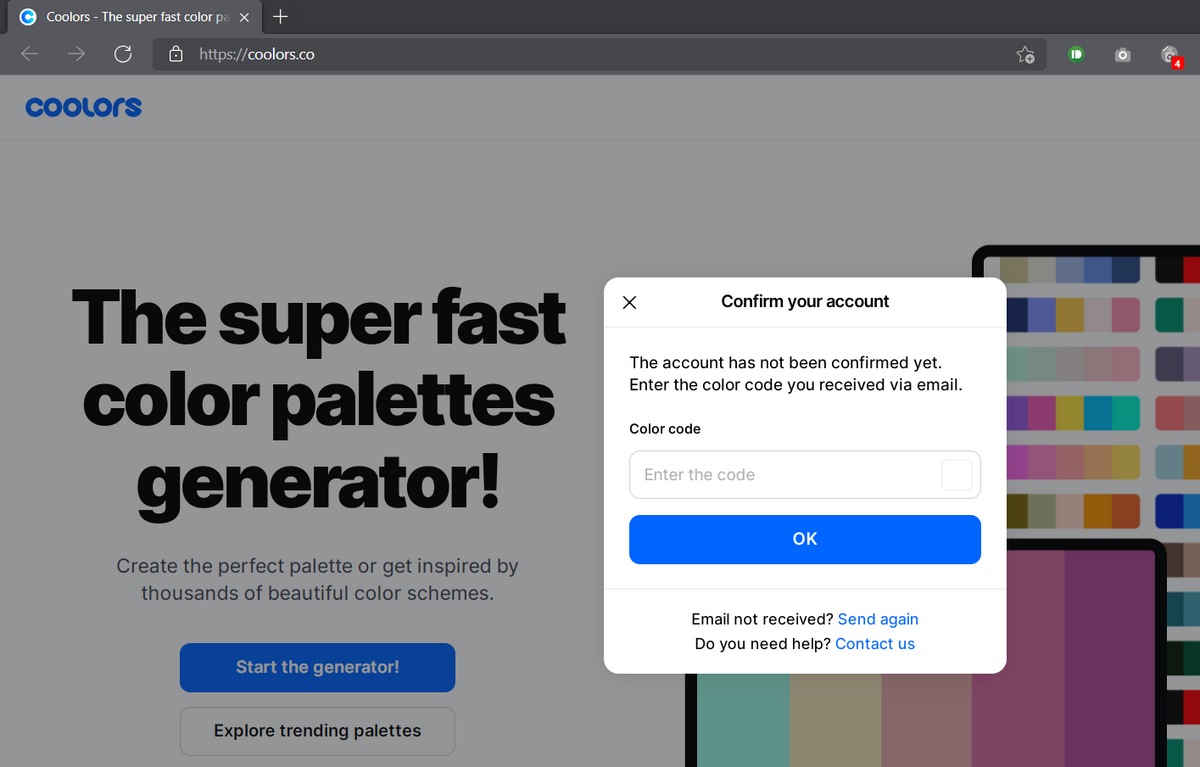
Task: Reload the page with refresh icon
Action: click(123, 54)
